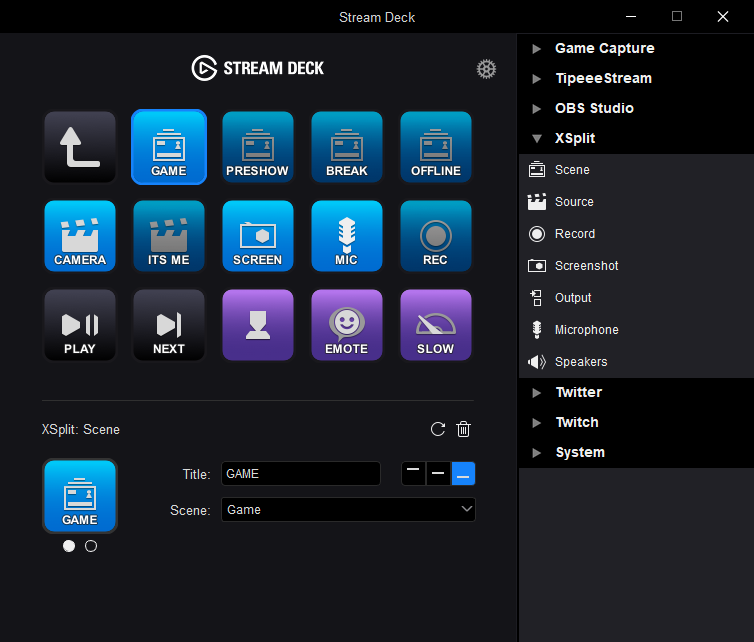The width and height of the screenshot is (754, 642).
Task: Select the PRESHOW scene key
Action: click(x=258, y=147)
